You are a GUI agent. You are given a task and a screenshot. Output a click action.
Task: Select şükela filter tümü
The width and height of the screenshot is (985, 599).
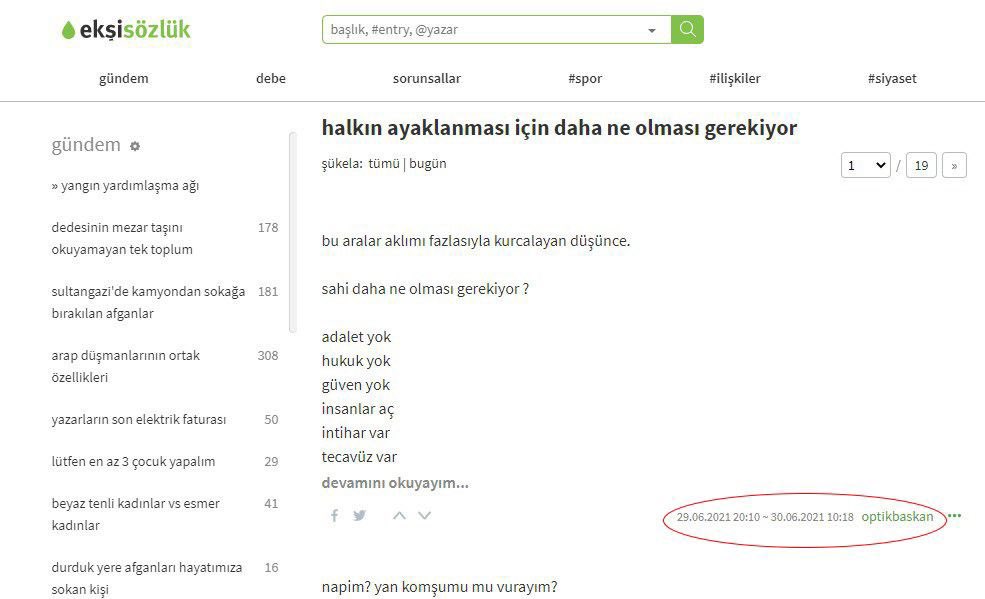pyautogui.click(x=384, y=163)
